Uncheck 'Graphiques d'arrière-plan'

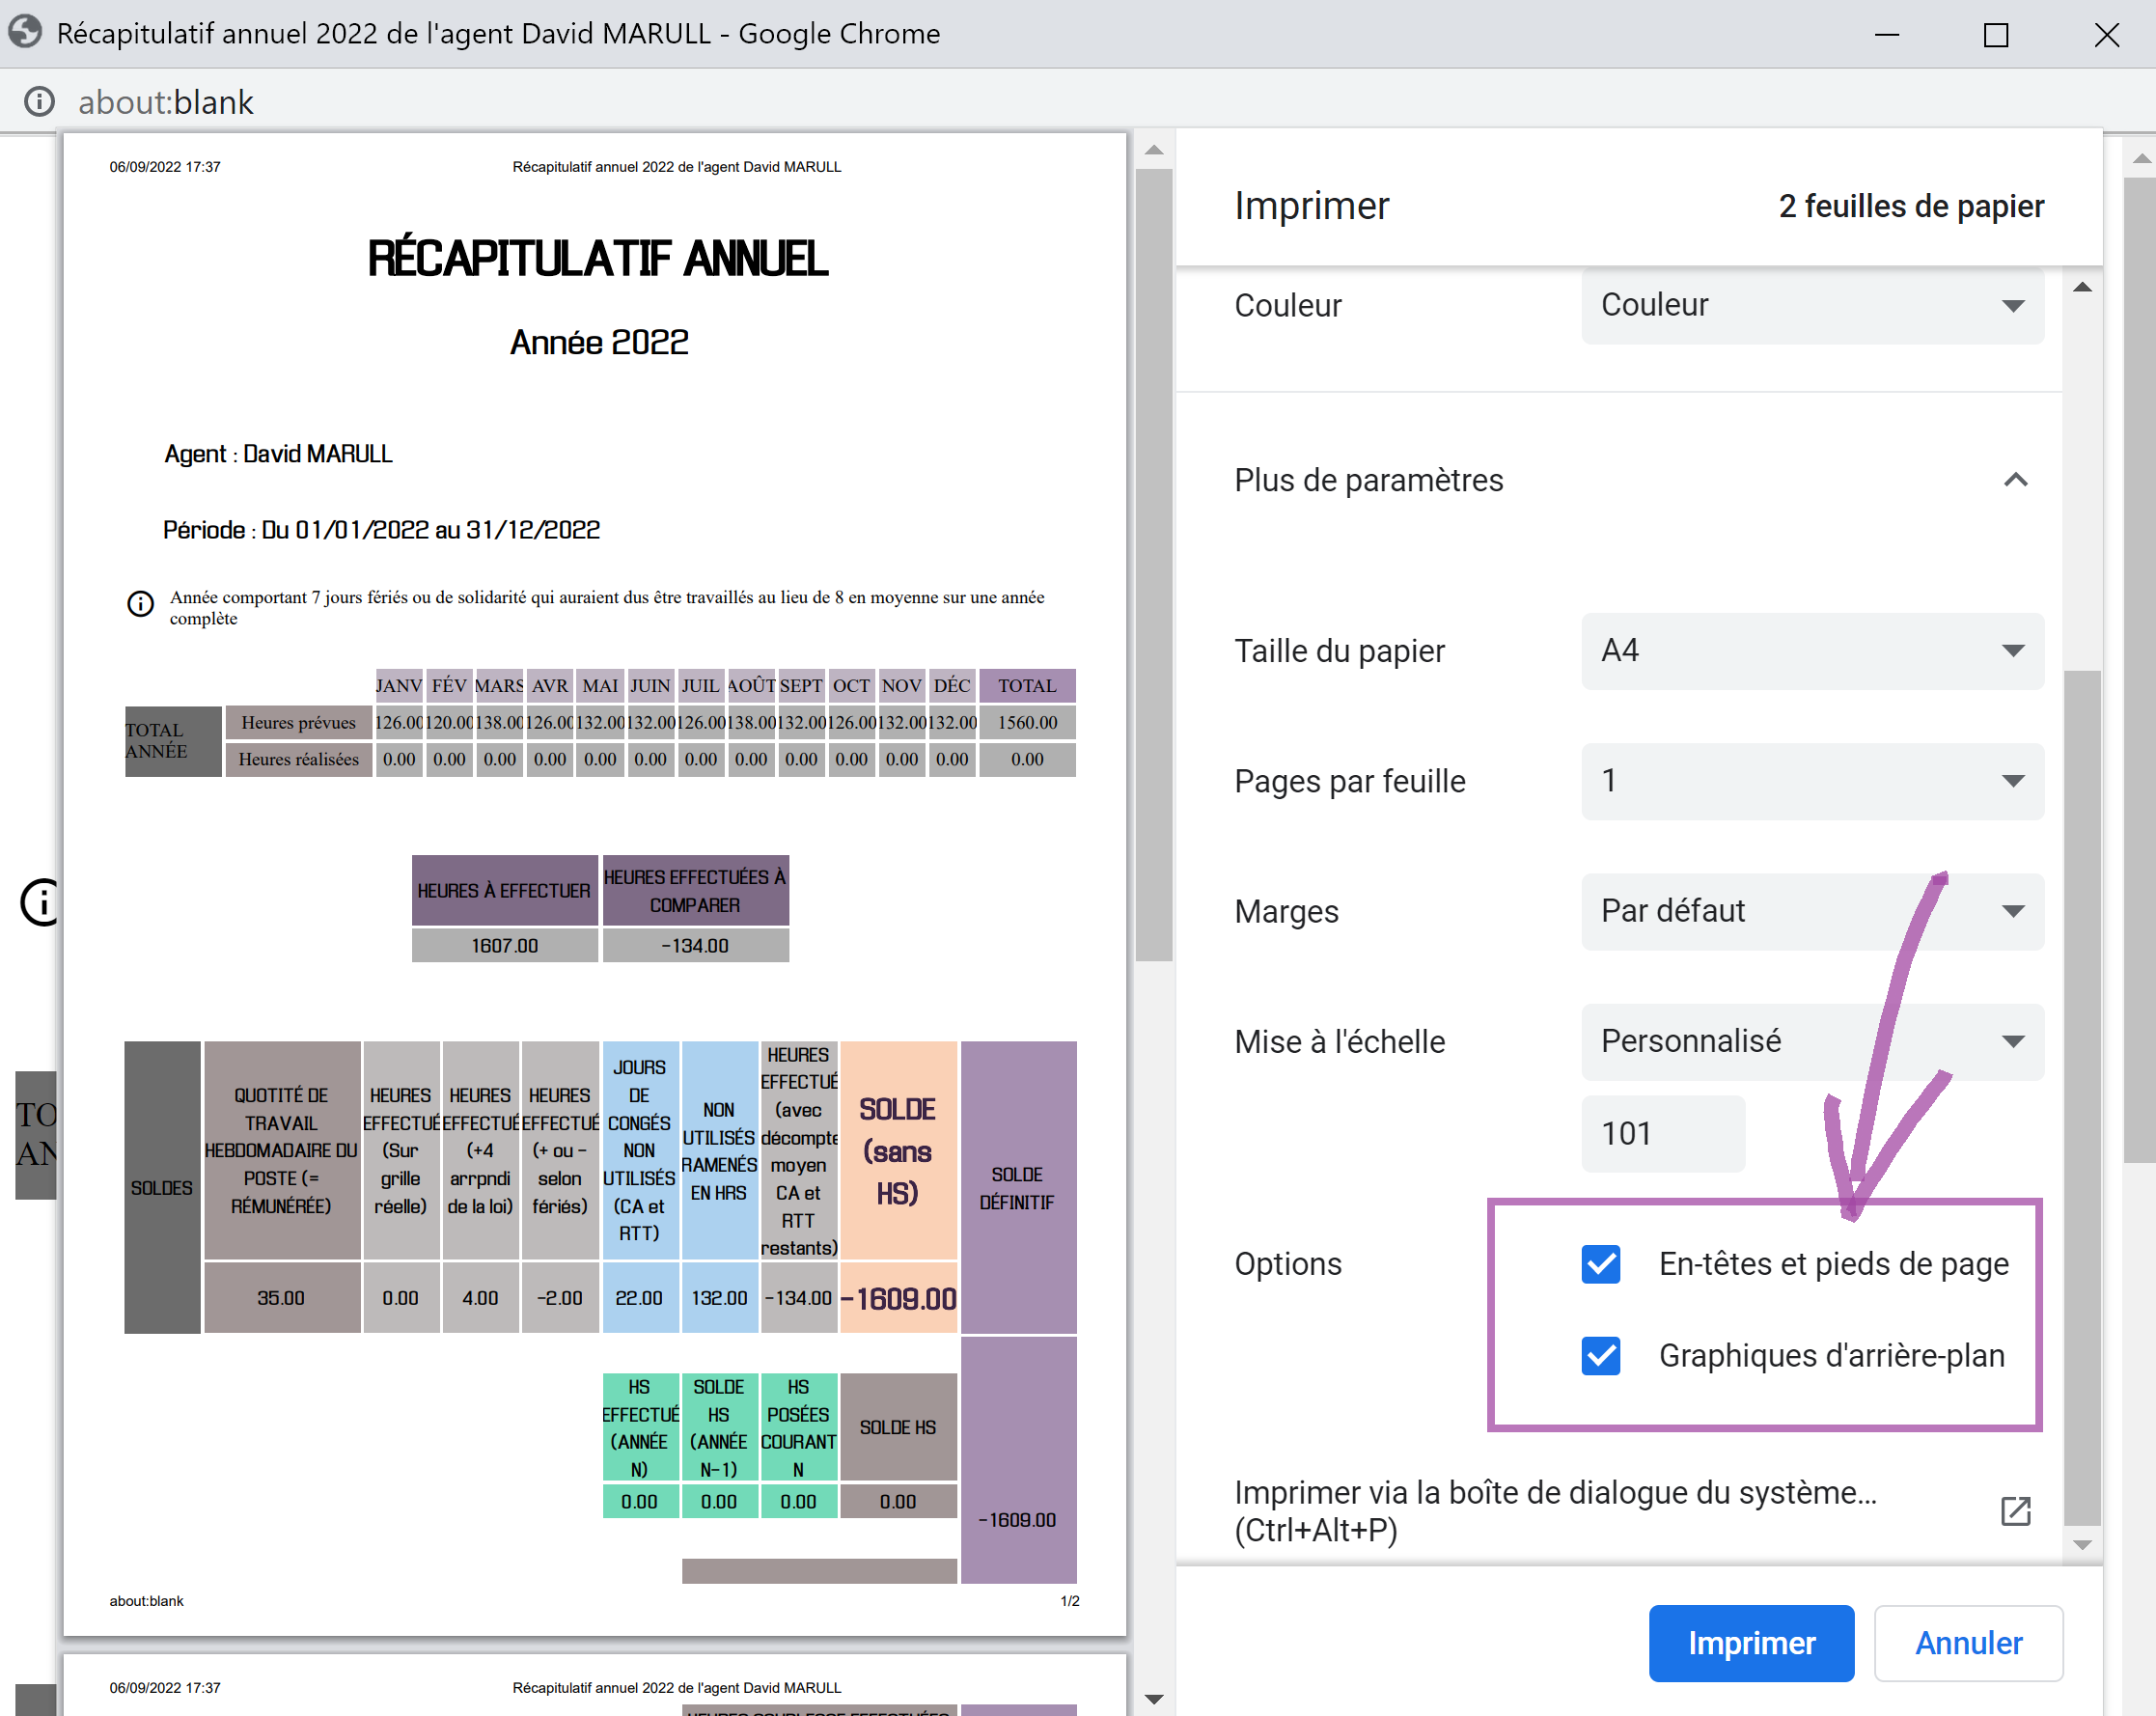(x=1601, y=1355)
